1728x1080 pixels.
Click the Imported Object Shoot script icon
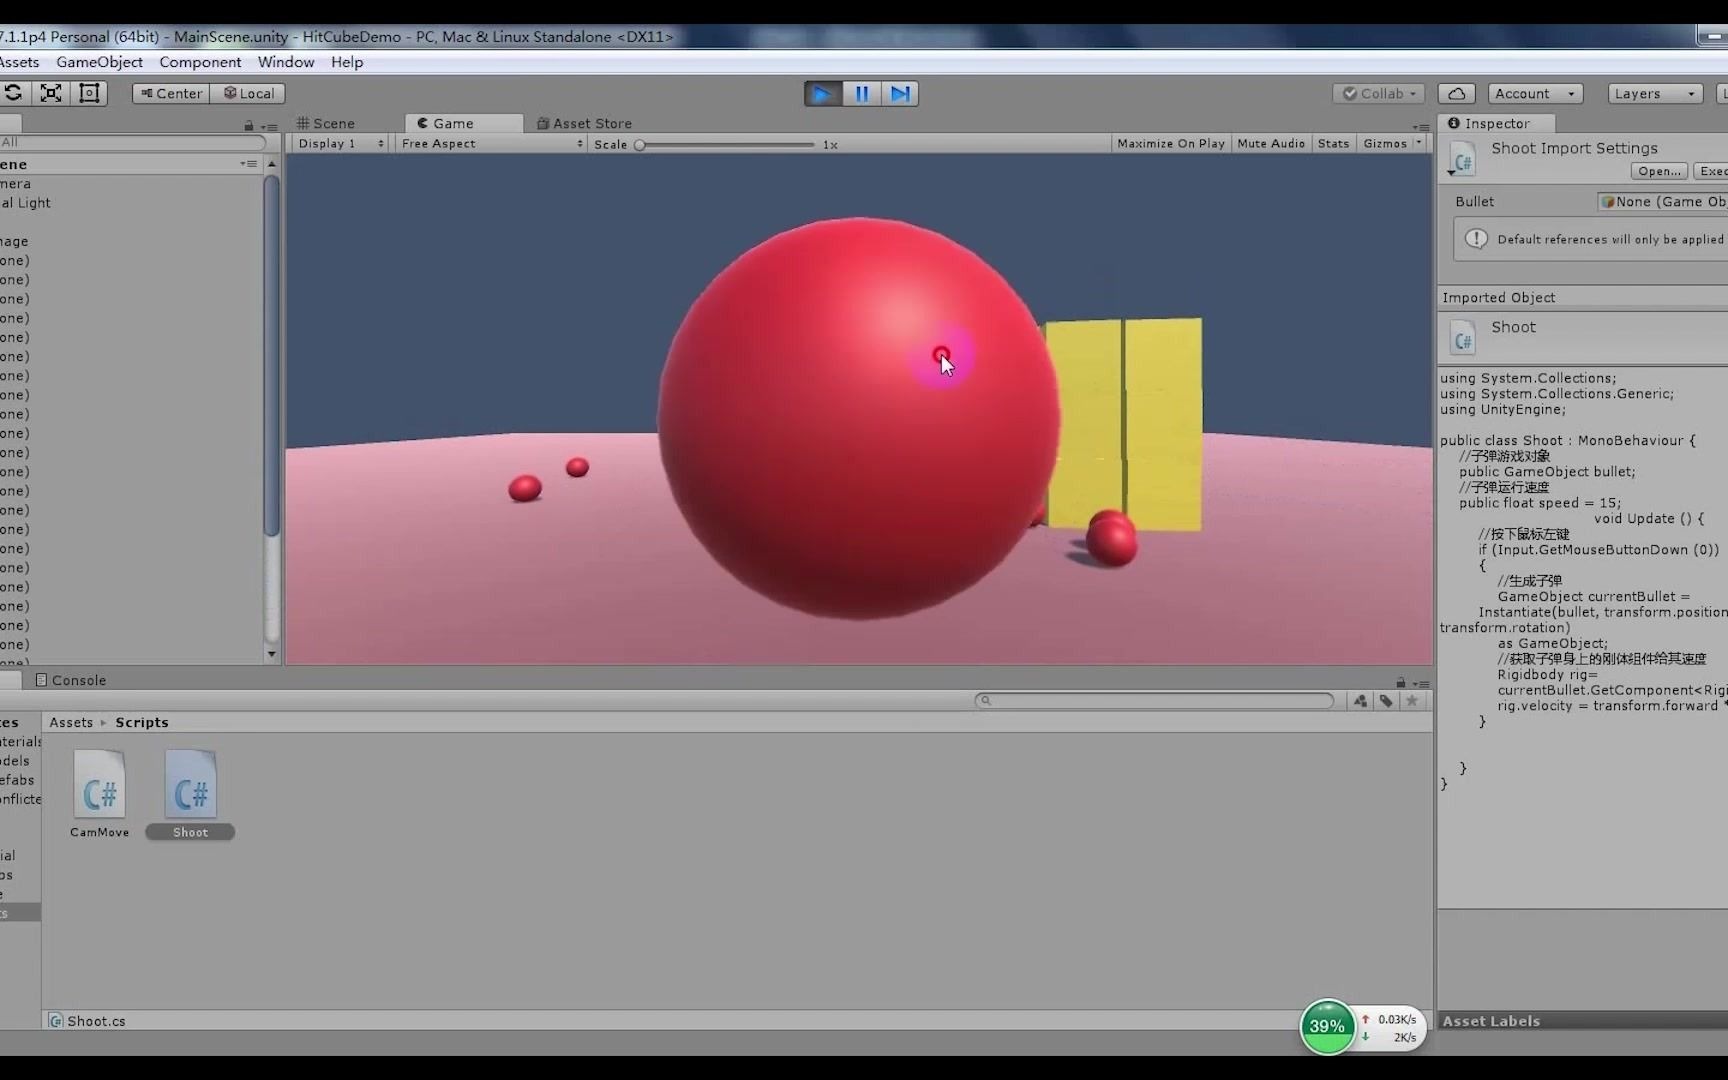(1462, 339)
